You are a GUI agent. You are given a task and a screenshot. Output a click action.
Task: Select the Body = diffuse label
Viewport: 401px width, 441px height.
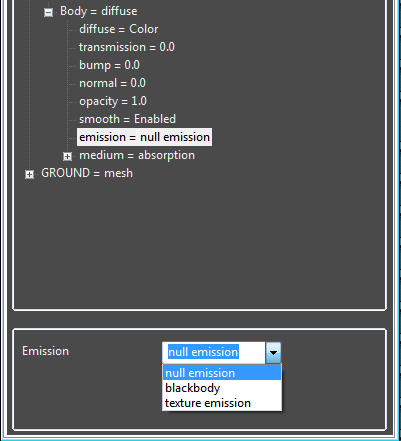pos(98,11)
